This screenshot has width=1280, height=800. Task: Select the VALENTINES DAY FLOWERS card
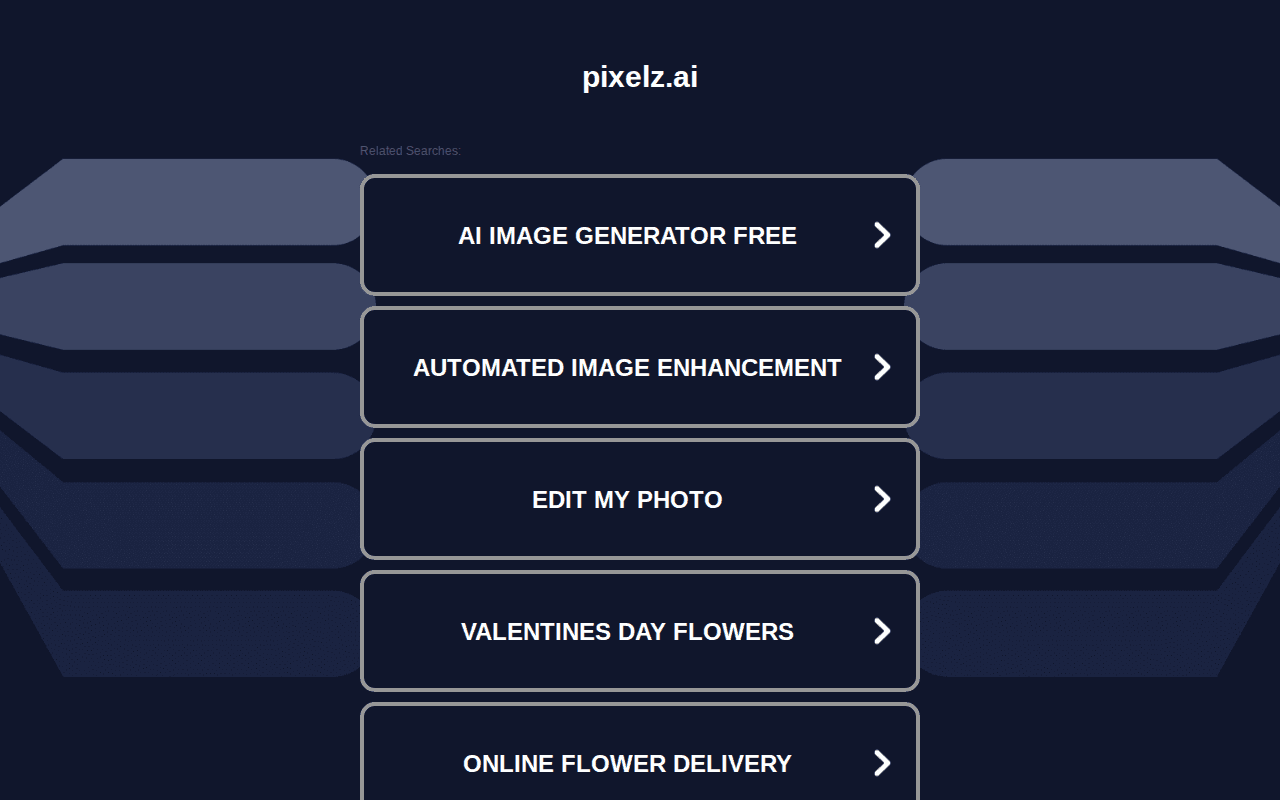tap(640, 631)
